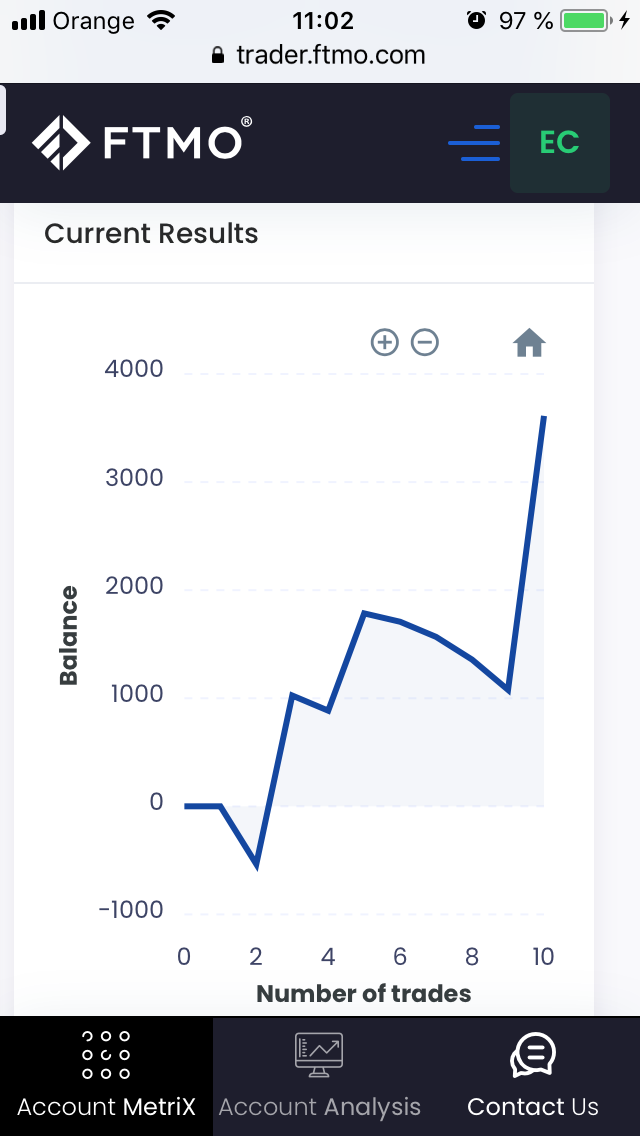Image resolution: width=640 pixels, height=1136 pixels.
Task: Reset chart zoom with home icon
Action: coord(529,344)
